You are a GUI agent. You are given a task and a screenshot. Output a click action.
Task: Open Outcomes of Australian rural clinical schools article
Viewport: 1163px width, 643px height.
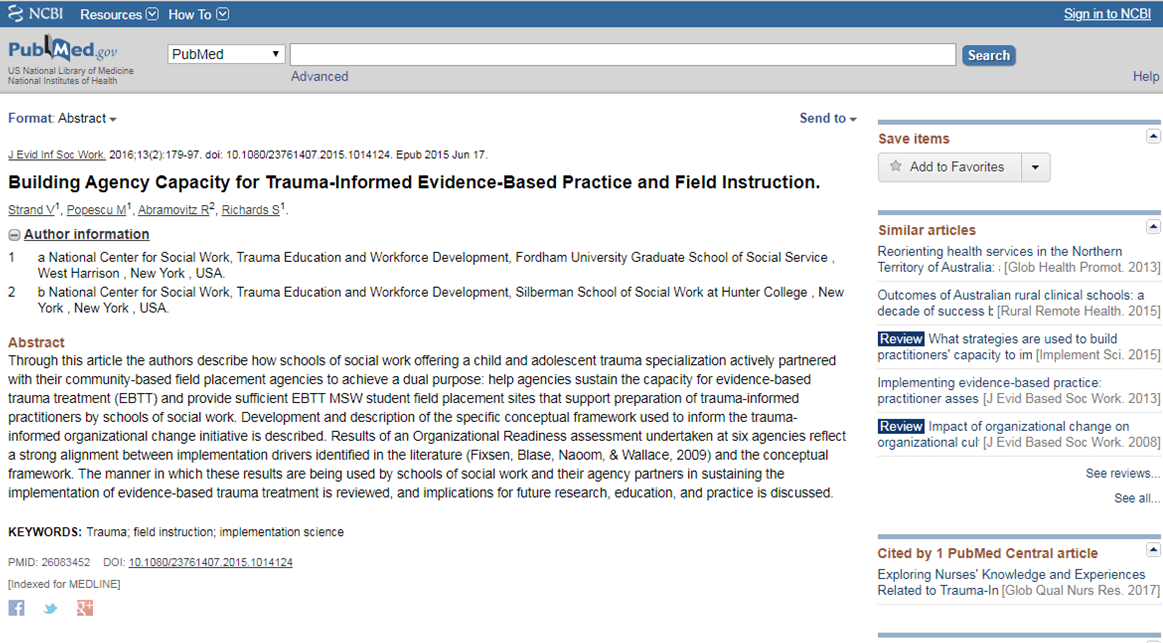(x=1010, y=303)
